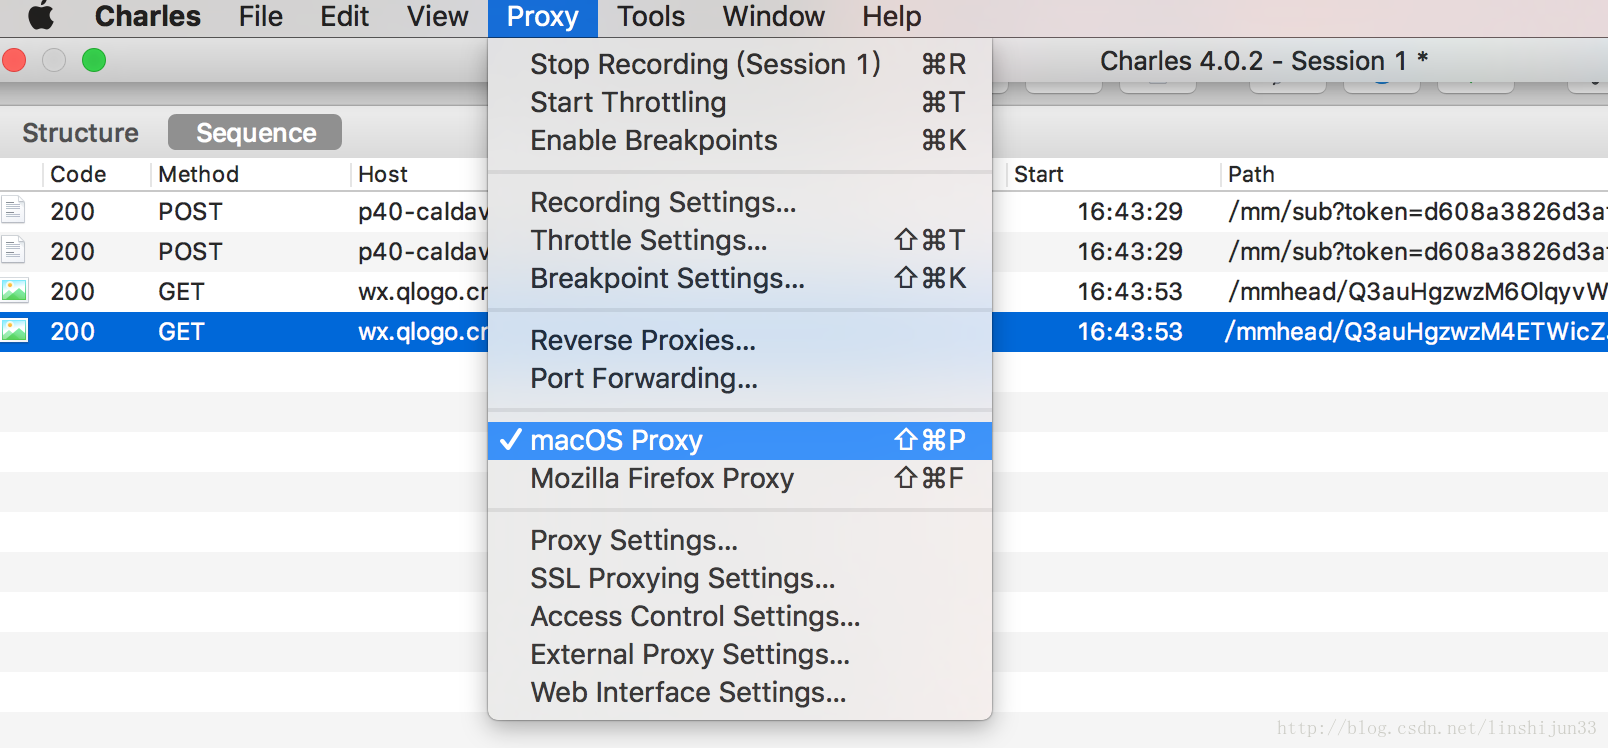Click document icon of second POST row
The height and width of the screenshot is (748, 1608).
[13, 250]
